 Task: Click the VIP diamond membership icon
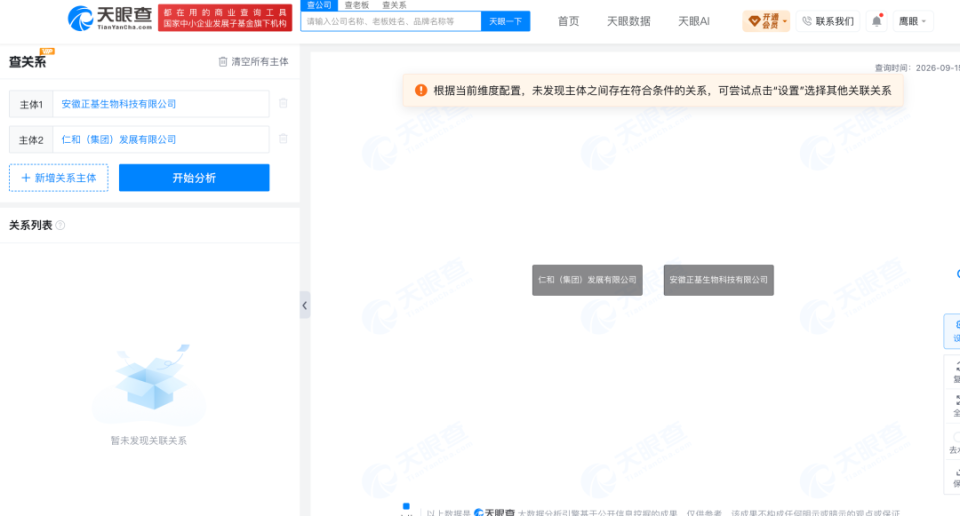coord(754,21)
